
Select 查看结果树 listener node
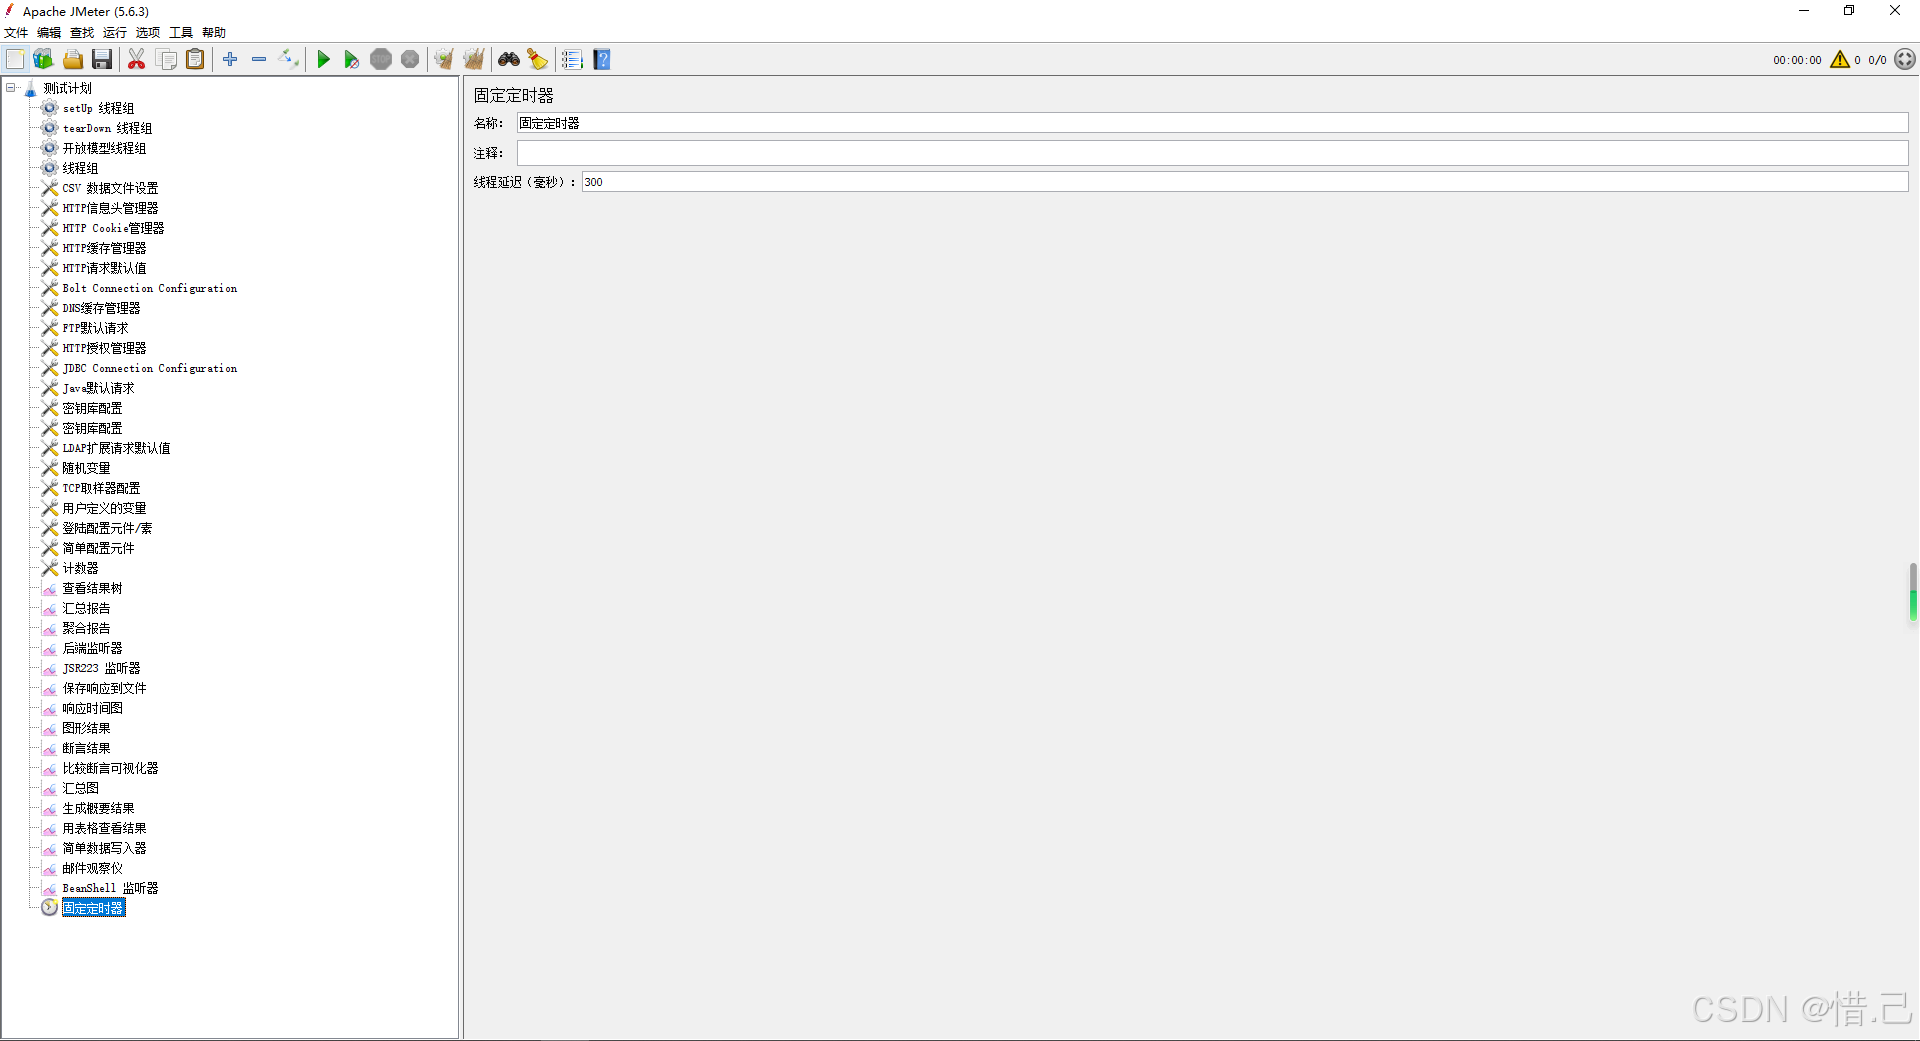(92, 588)
